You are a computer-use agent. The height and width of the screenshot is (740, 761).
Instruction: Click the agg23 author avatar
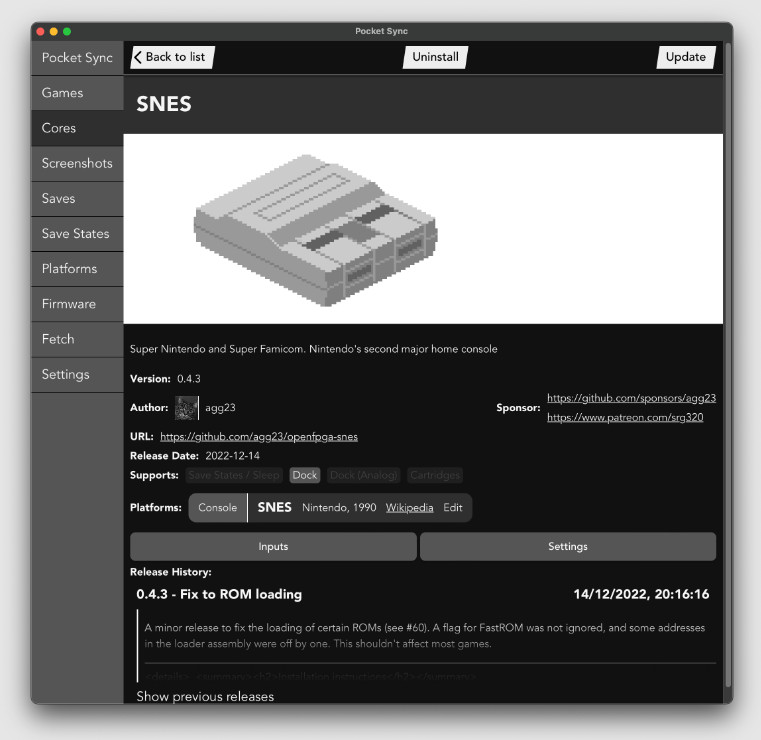click(x=186, y=408)
